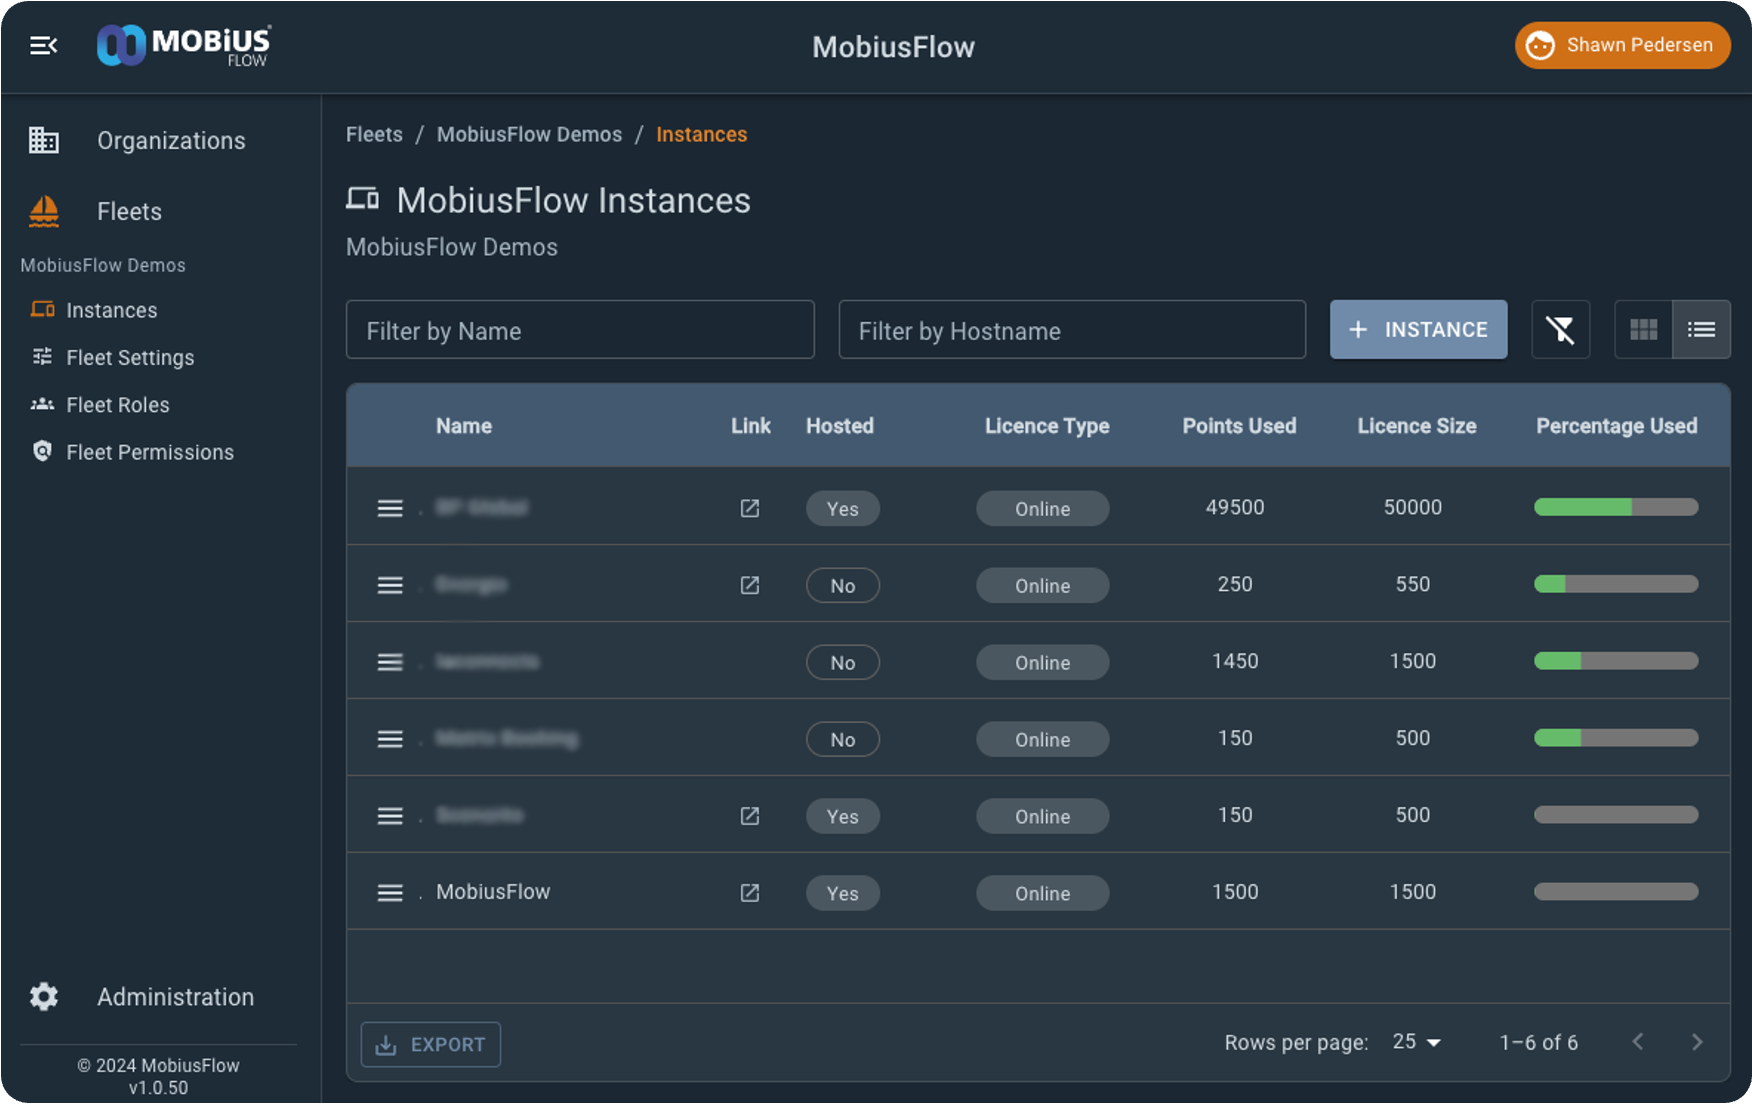Open the row menu for the MobiusFlow instance
This screenshot has width=1752, height=1104.
(389, 892)
